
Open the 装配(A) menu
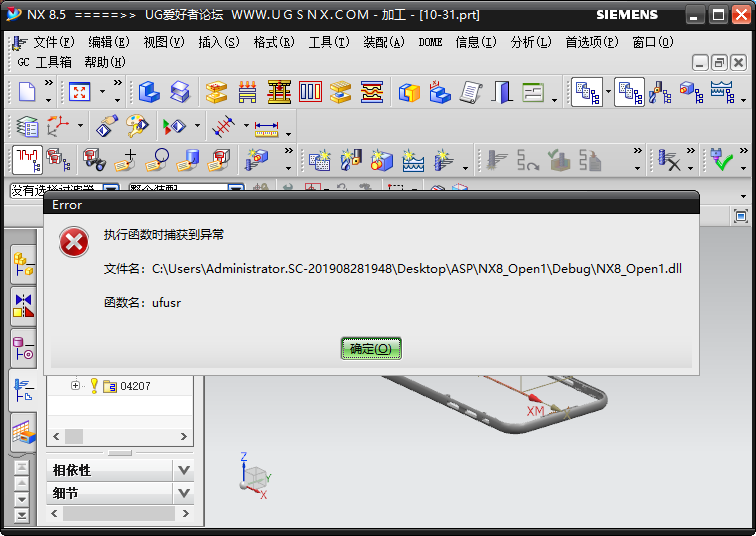[x=384, y=42]
